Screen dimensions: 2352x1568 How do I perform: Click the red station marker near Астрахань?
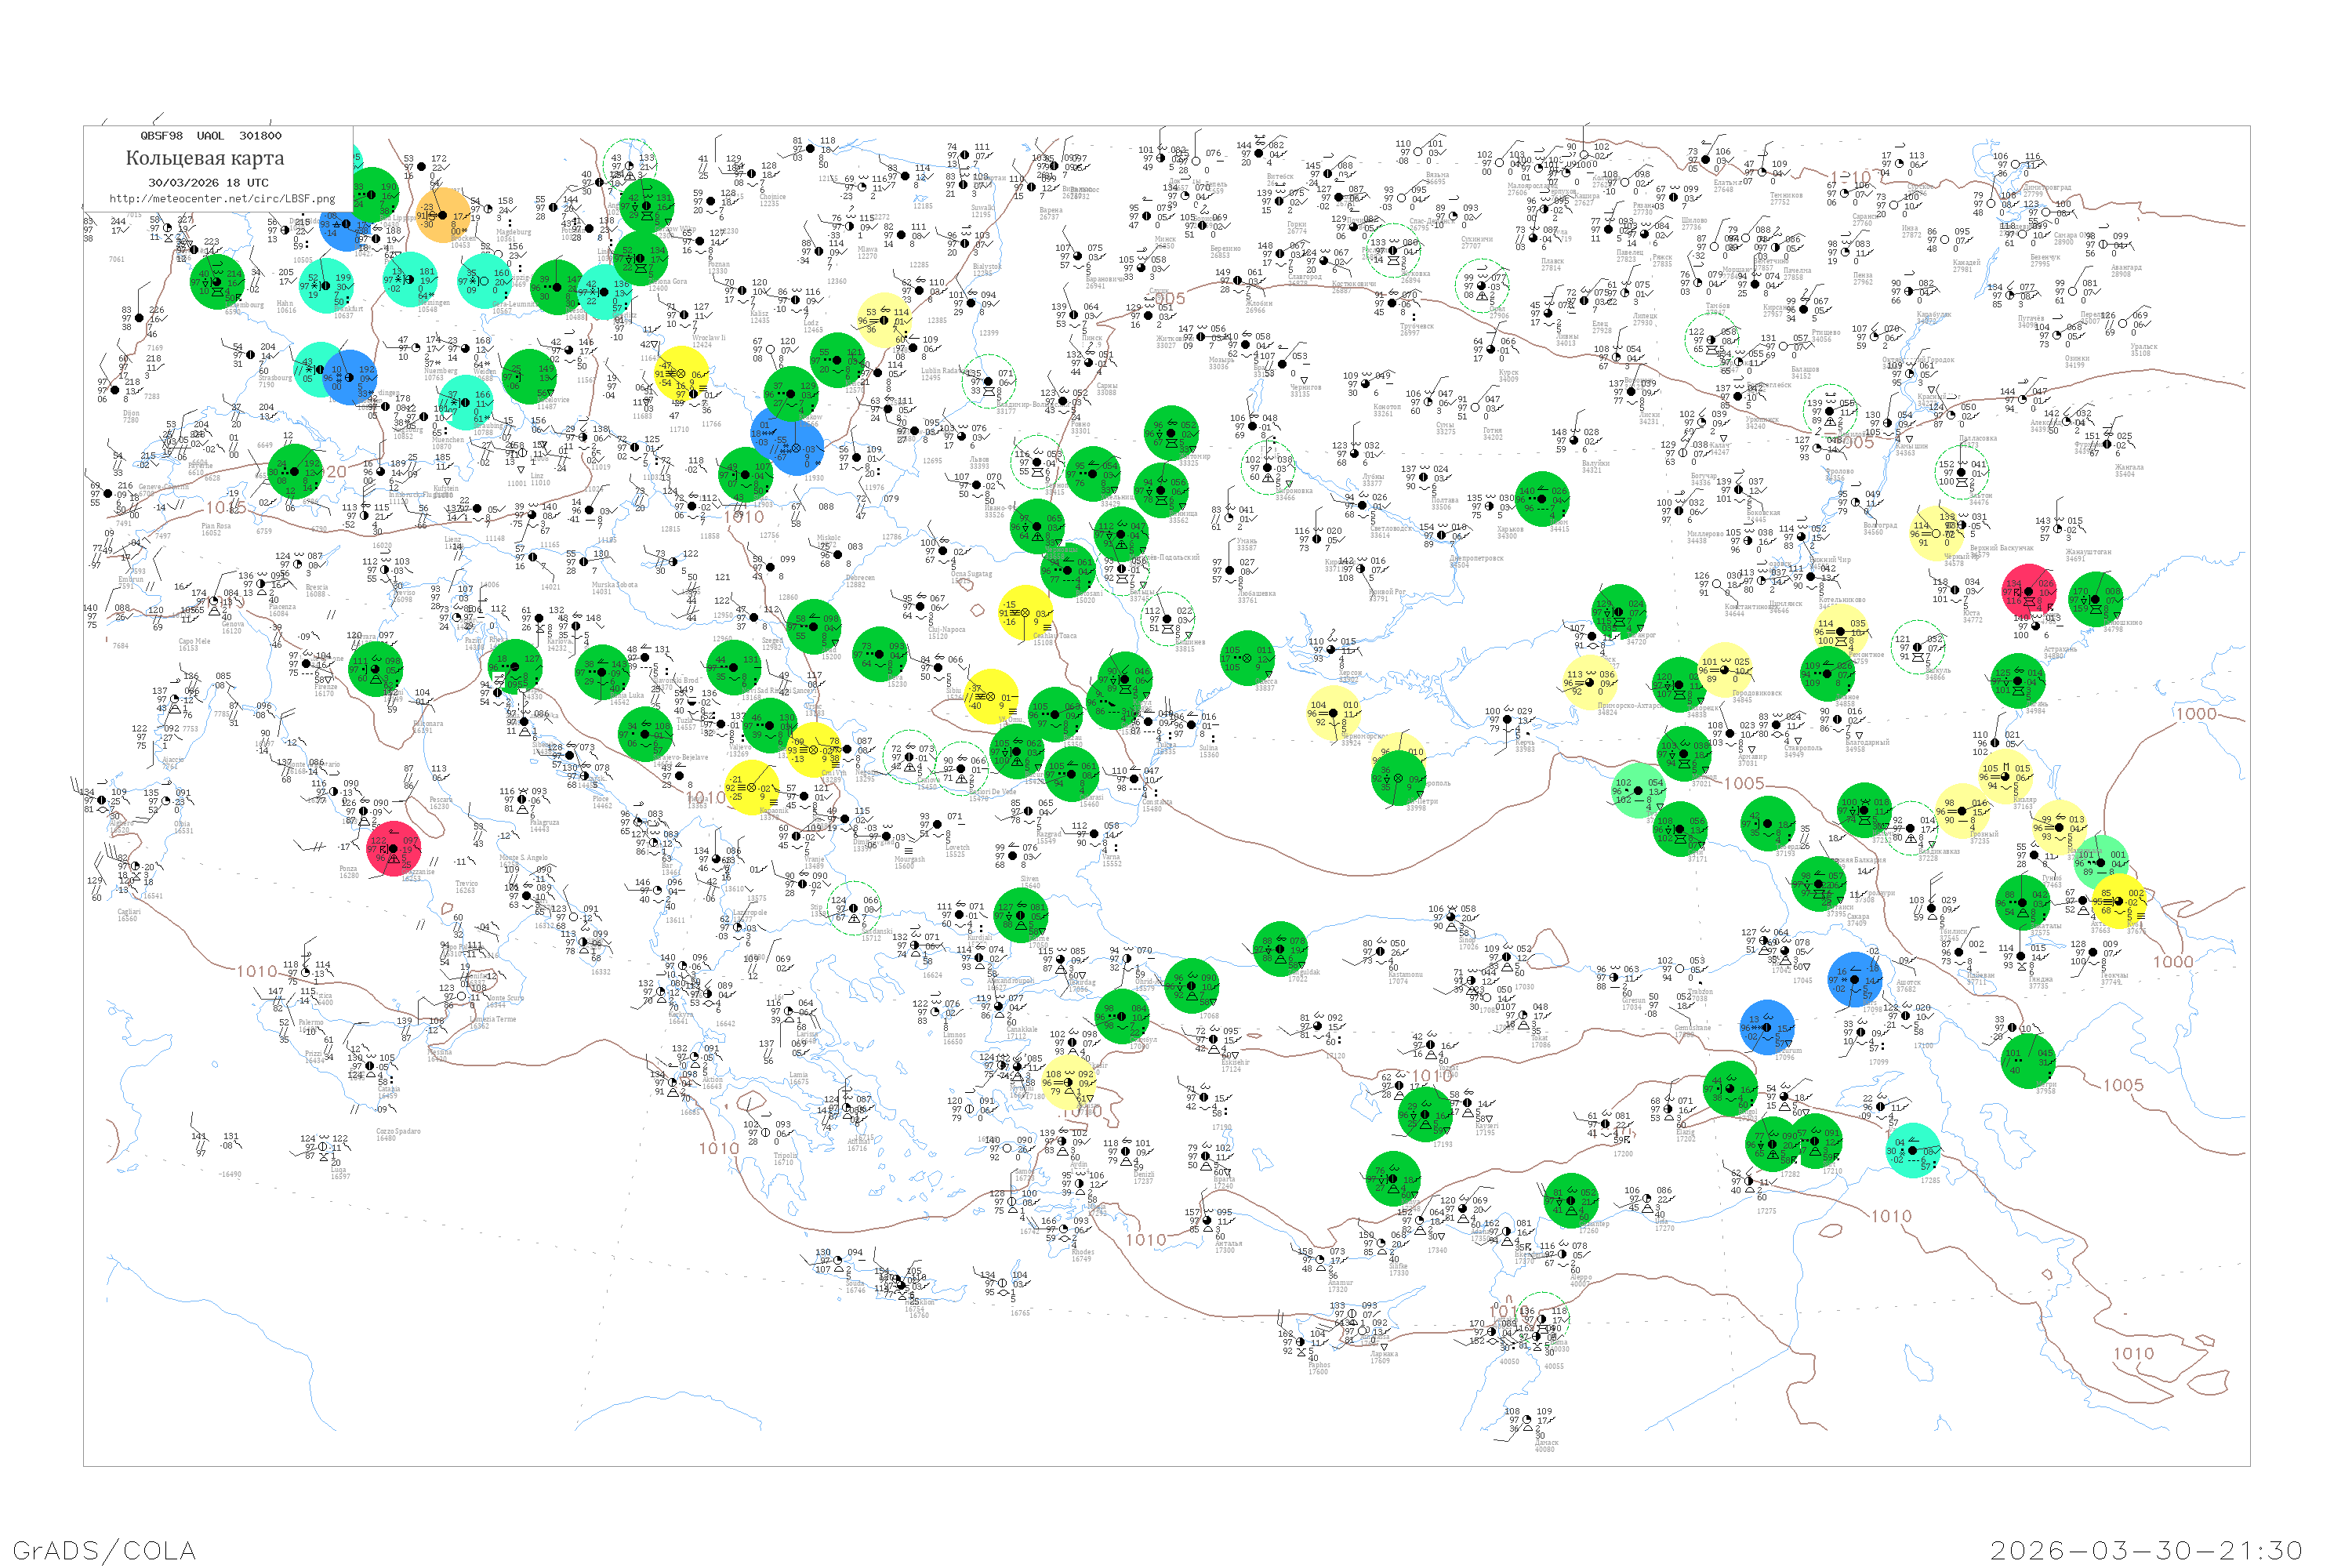click(2029, 591)
